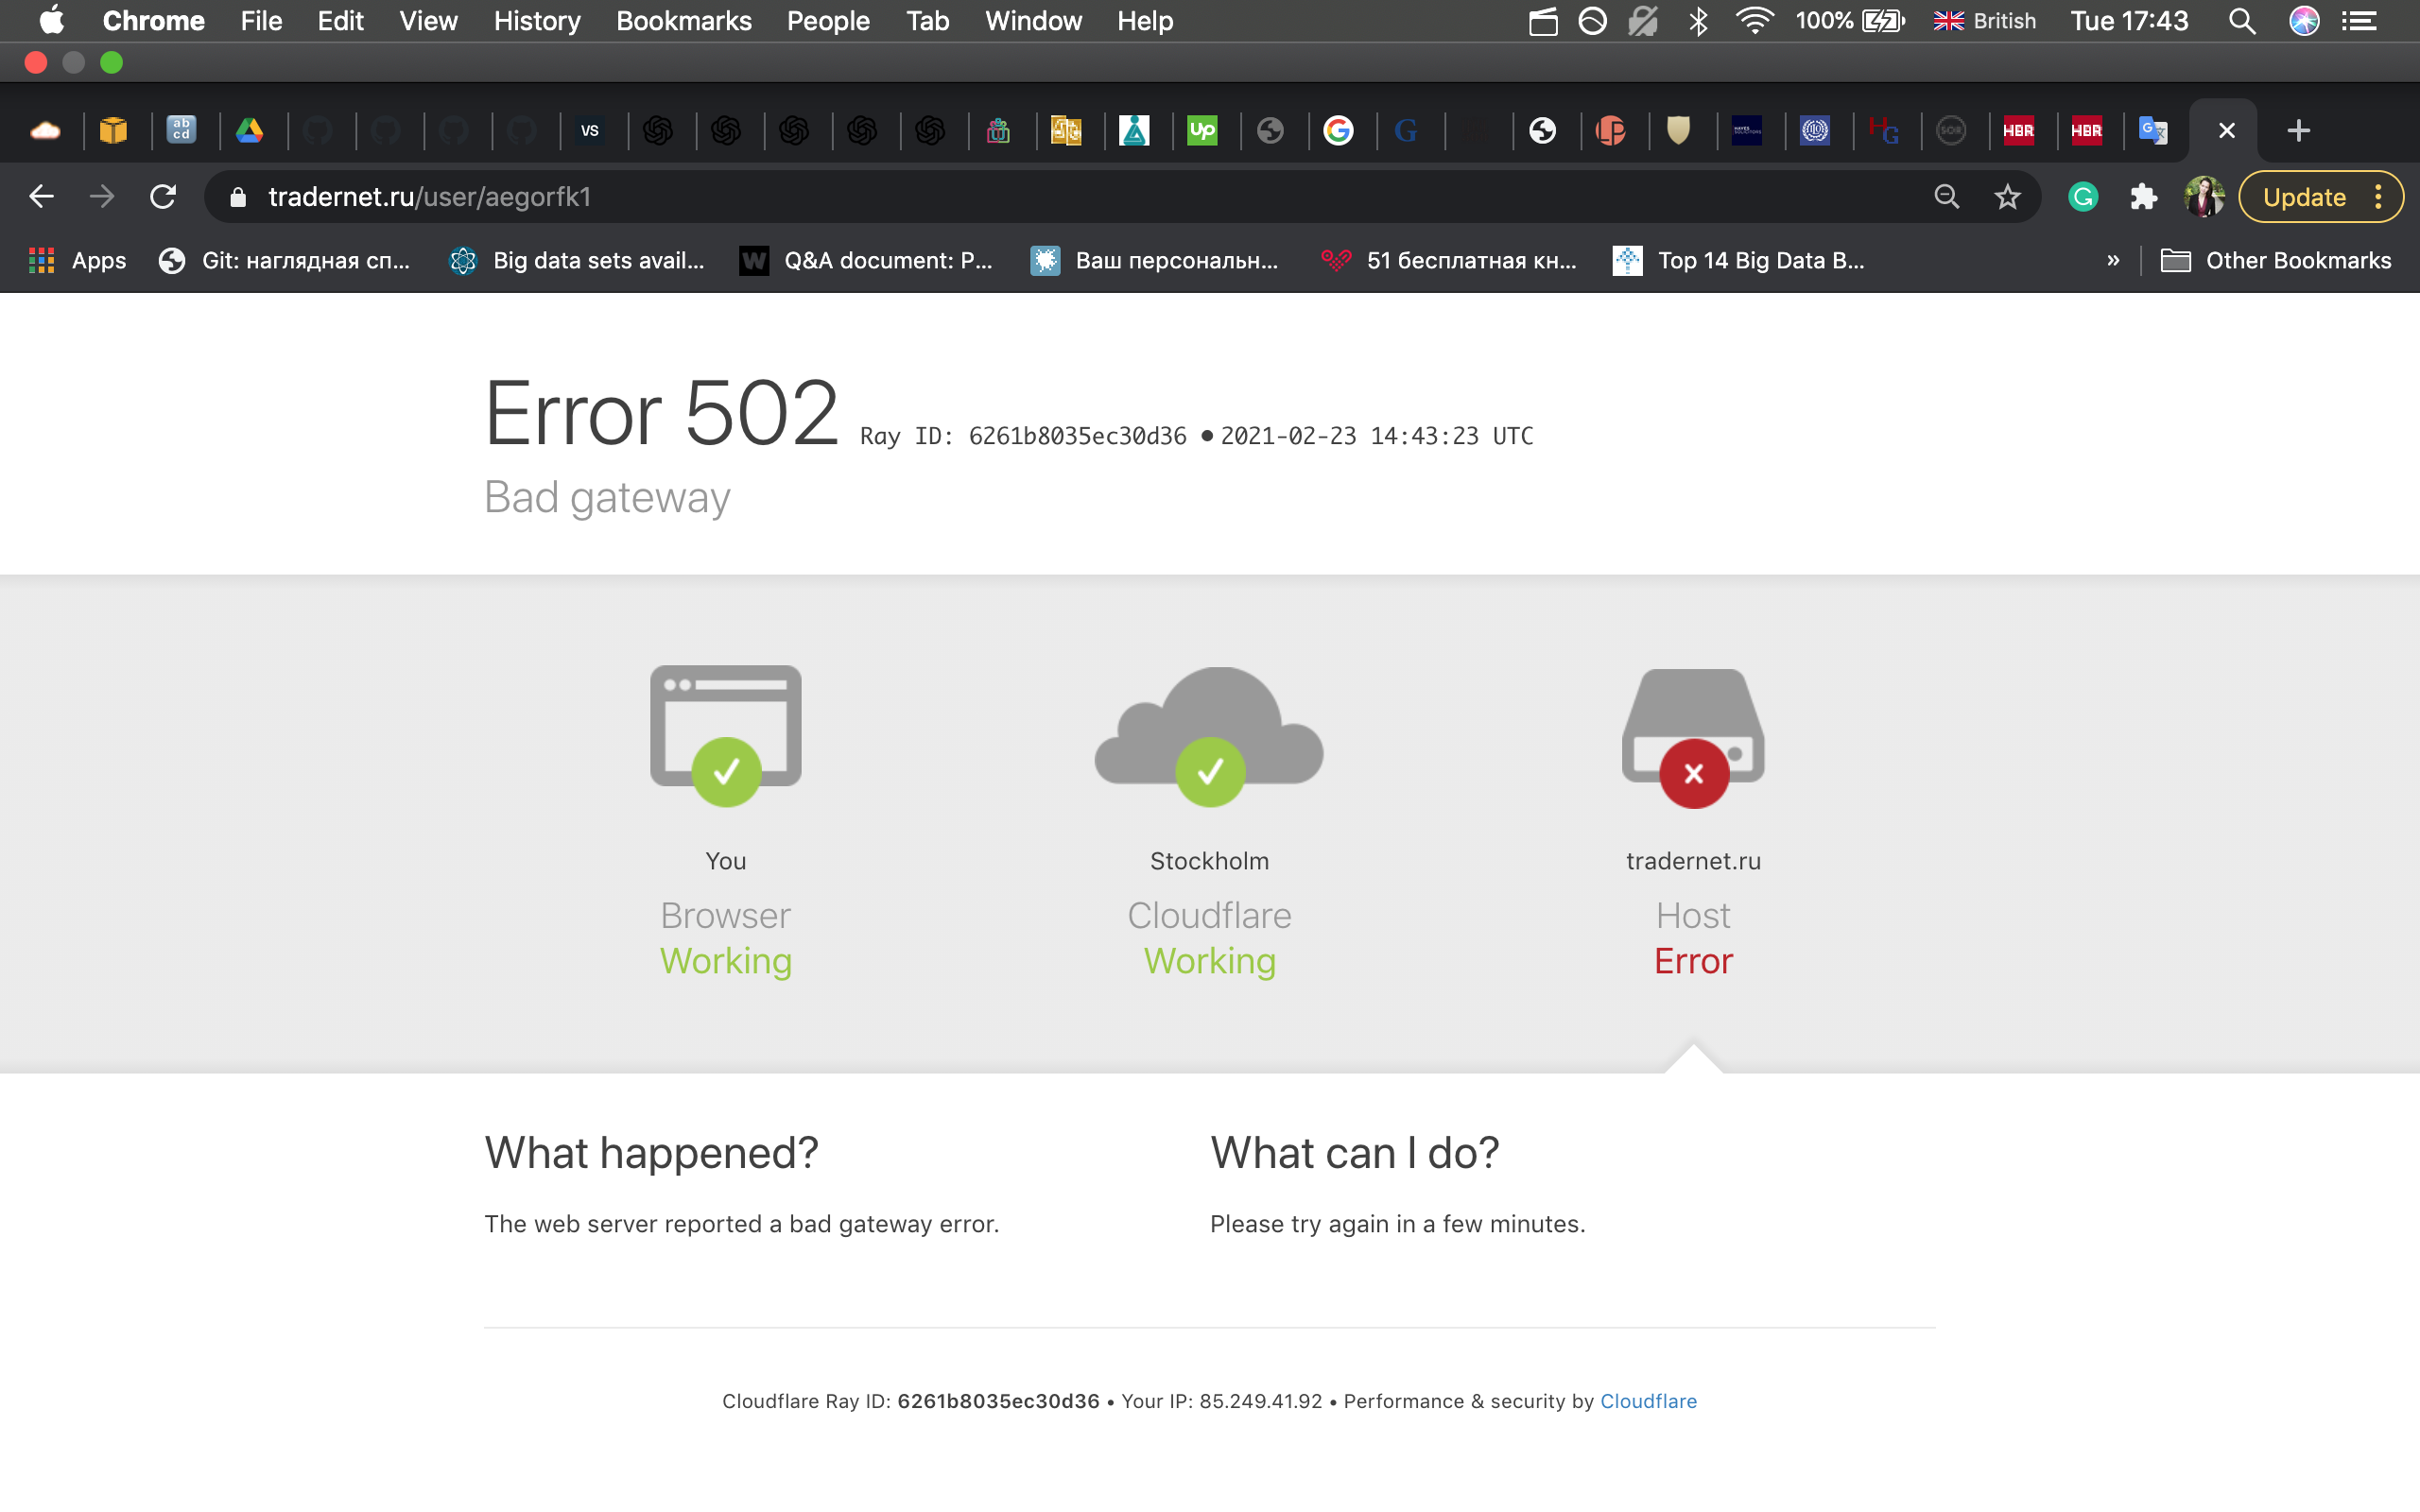This screenshot has width=2420, height=1512.
Task: Switch to the Google 'G' logo tab
Action: pos(1338,131)
